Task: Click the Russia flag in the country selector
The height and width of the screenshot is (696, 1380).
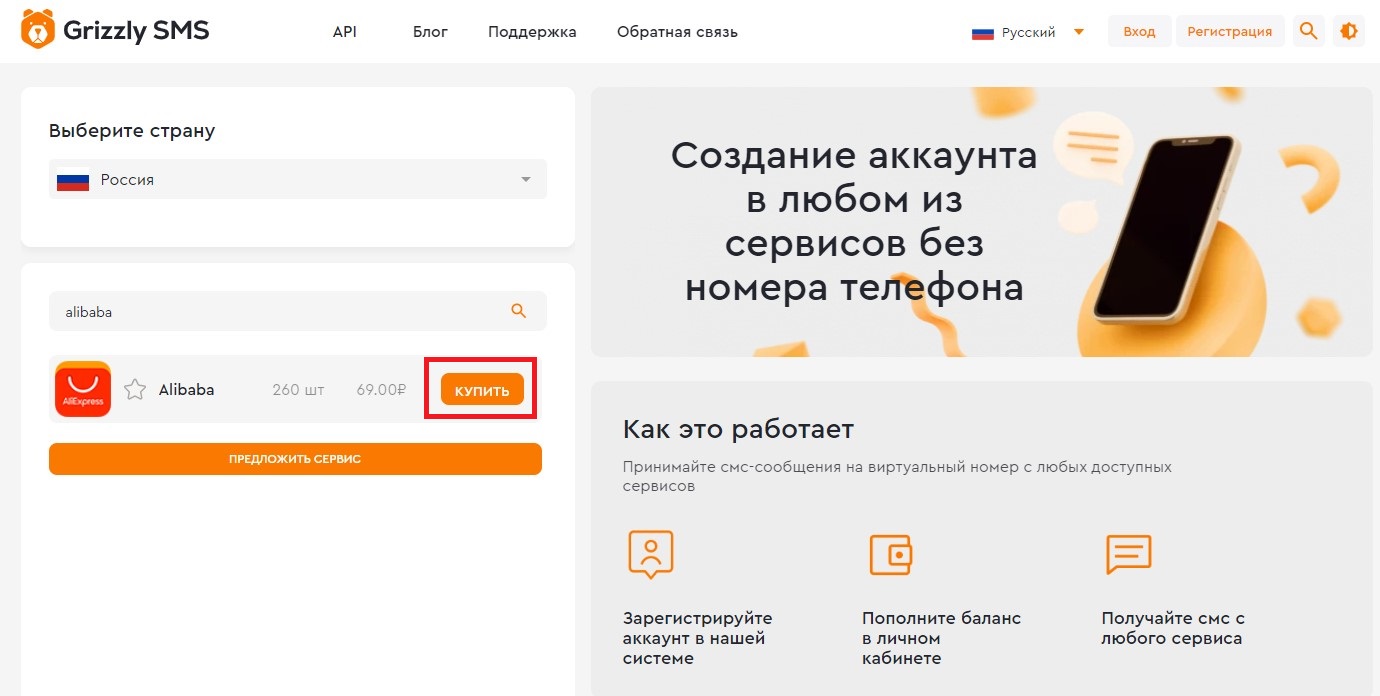Action: [x=73, y=180]
